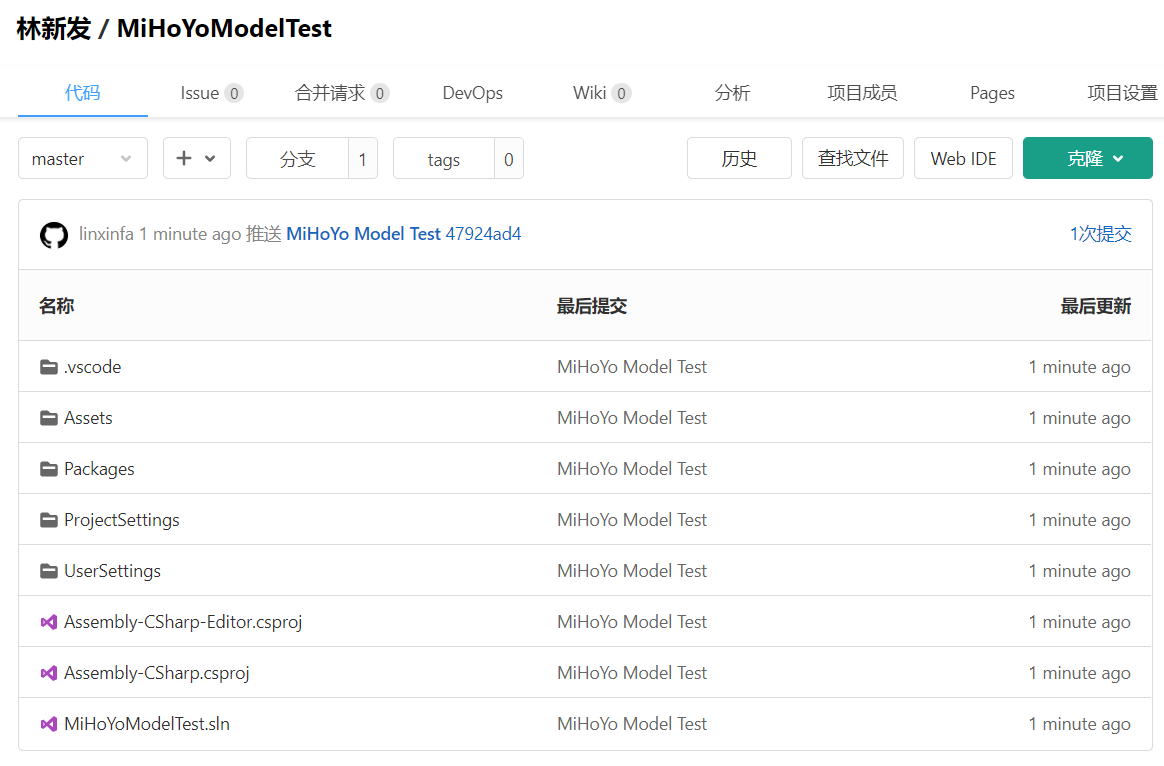
Task: Click the Assembly-CSharp-Editor.csproj Visual Studio icon
Action: coord(49,622)
